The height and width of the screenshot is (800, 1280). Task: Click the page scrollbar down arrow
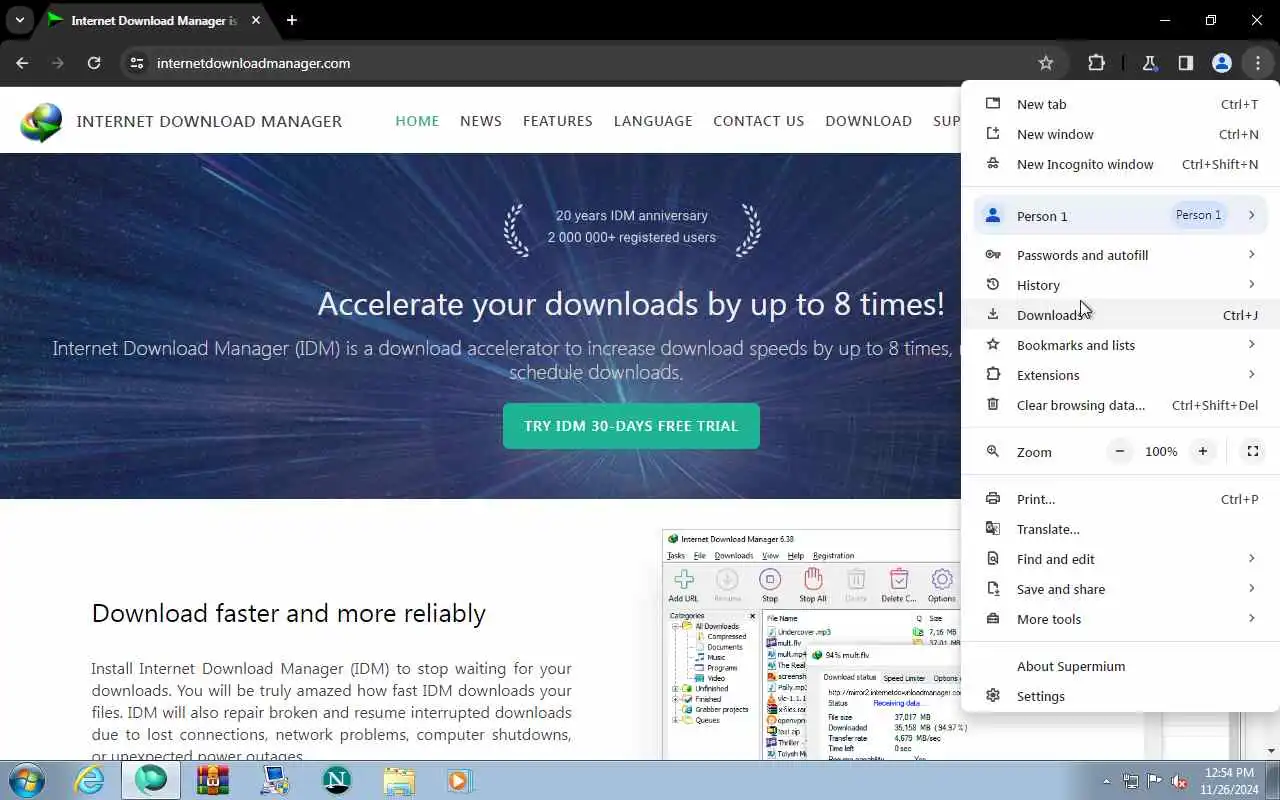click(1271, 750)
